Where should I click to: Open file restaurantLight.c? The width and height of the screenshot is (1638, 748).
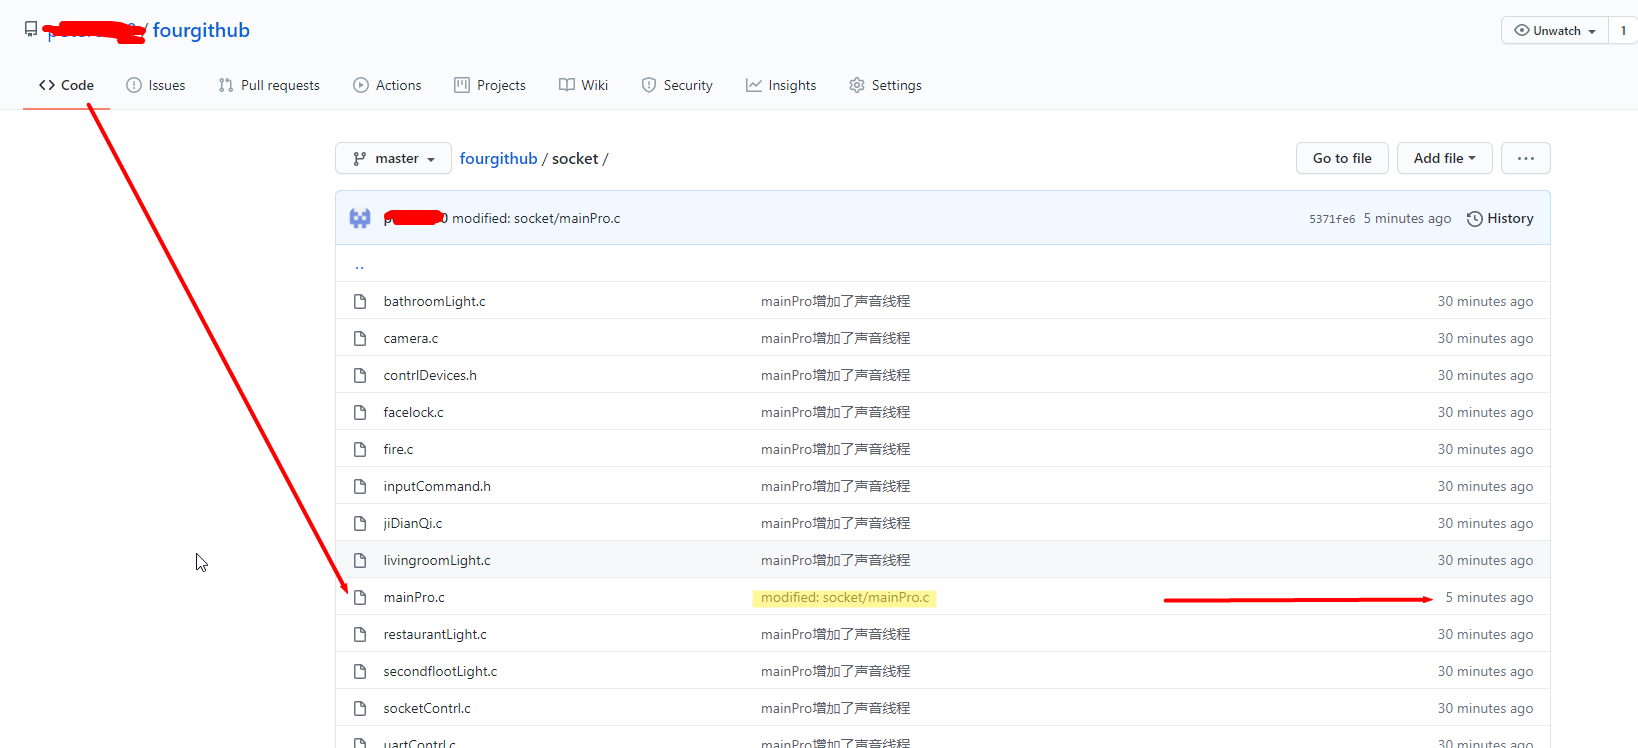click(435, 634)
